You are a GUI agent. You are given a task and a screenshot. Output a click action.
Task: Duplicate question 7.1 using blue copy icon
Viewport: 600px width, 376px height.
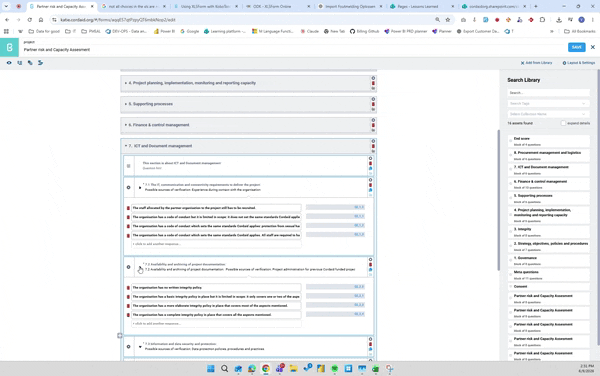tap(370, 190)
